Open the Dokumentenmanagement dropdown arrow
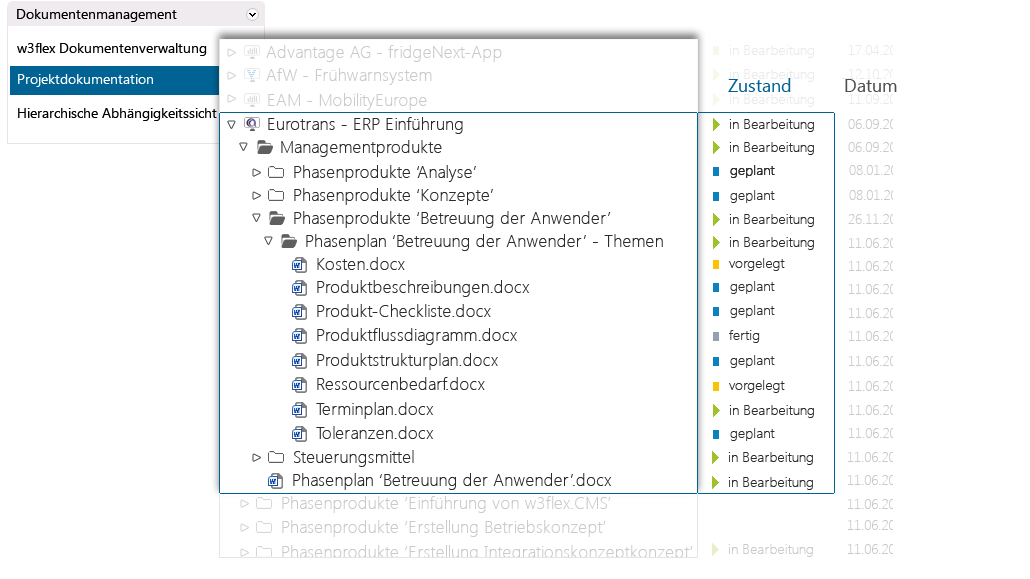This screenshot has height=579, width=1030. click(252, 15)
